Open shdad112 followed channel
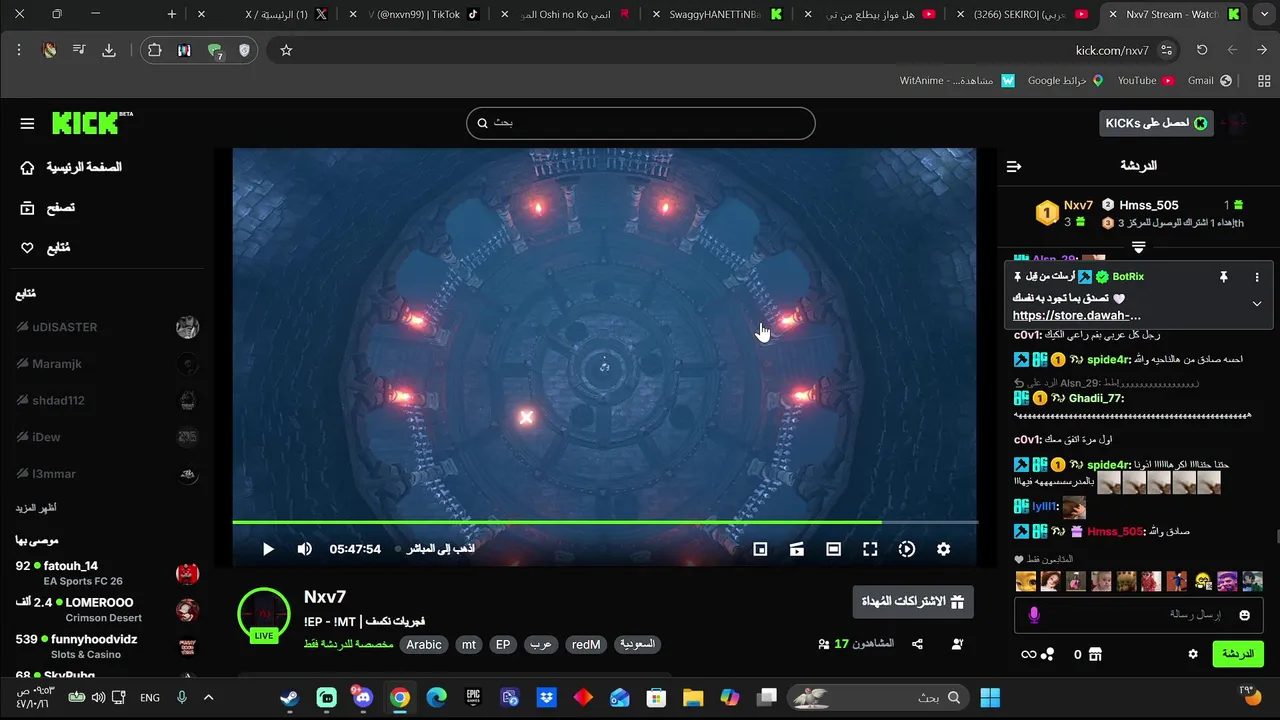Screen dimensions: 1280x720 click(107, 400)
